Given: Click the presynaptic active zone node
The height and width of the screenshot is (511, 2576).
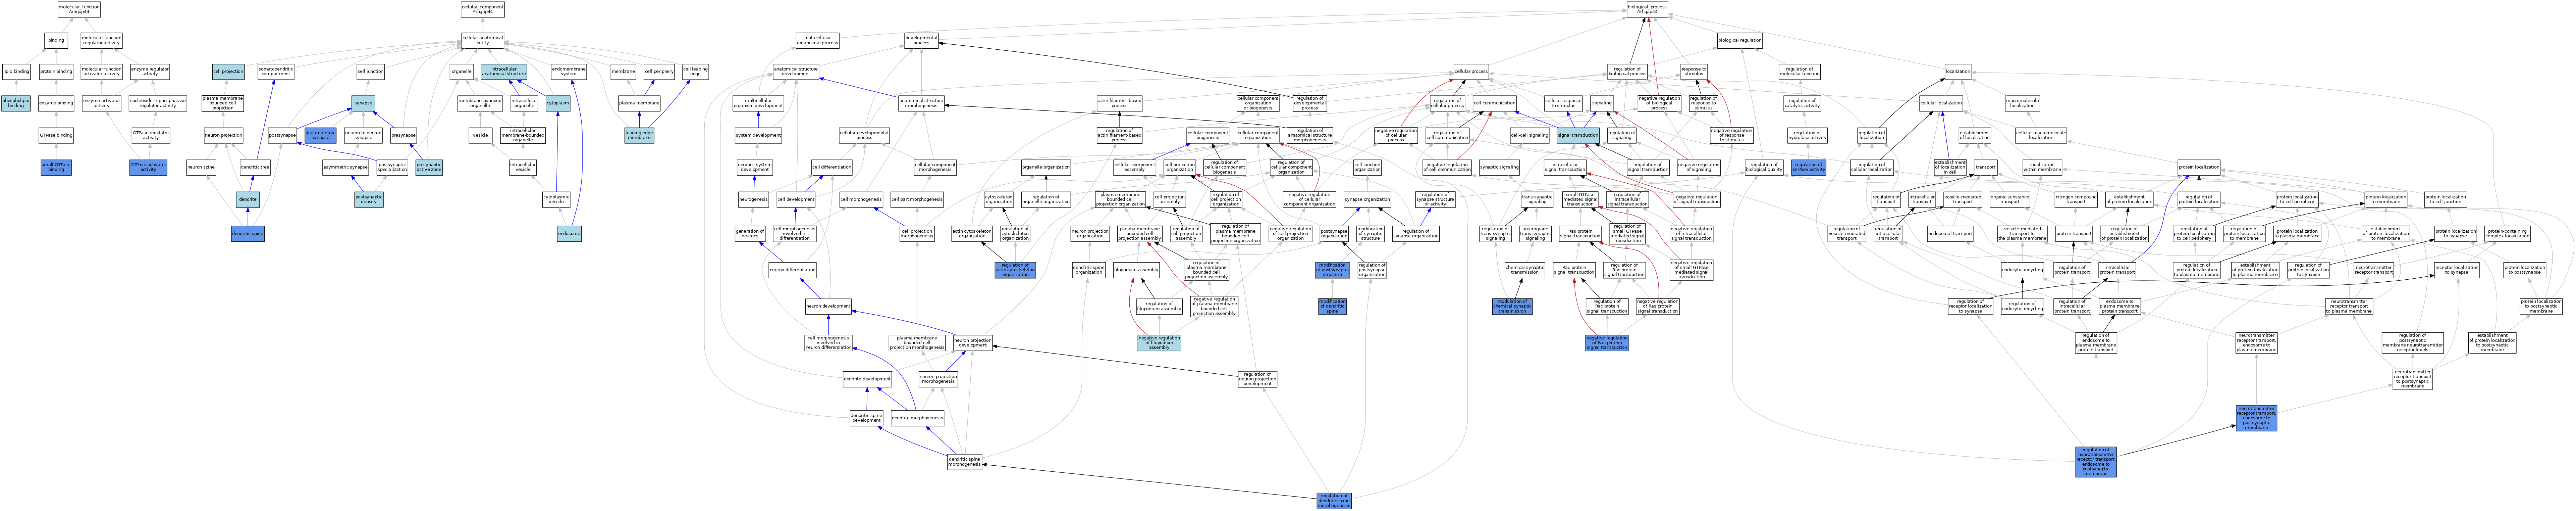Looking at the screenshot, I should 429,168.
